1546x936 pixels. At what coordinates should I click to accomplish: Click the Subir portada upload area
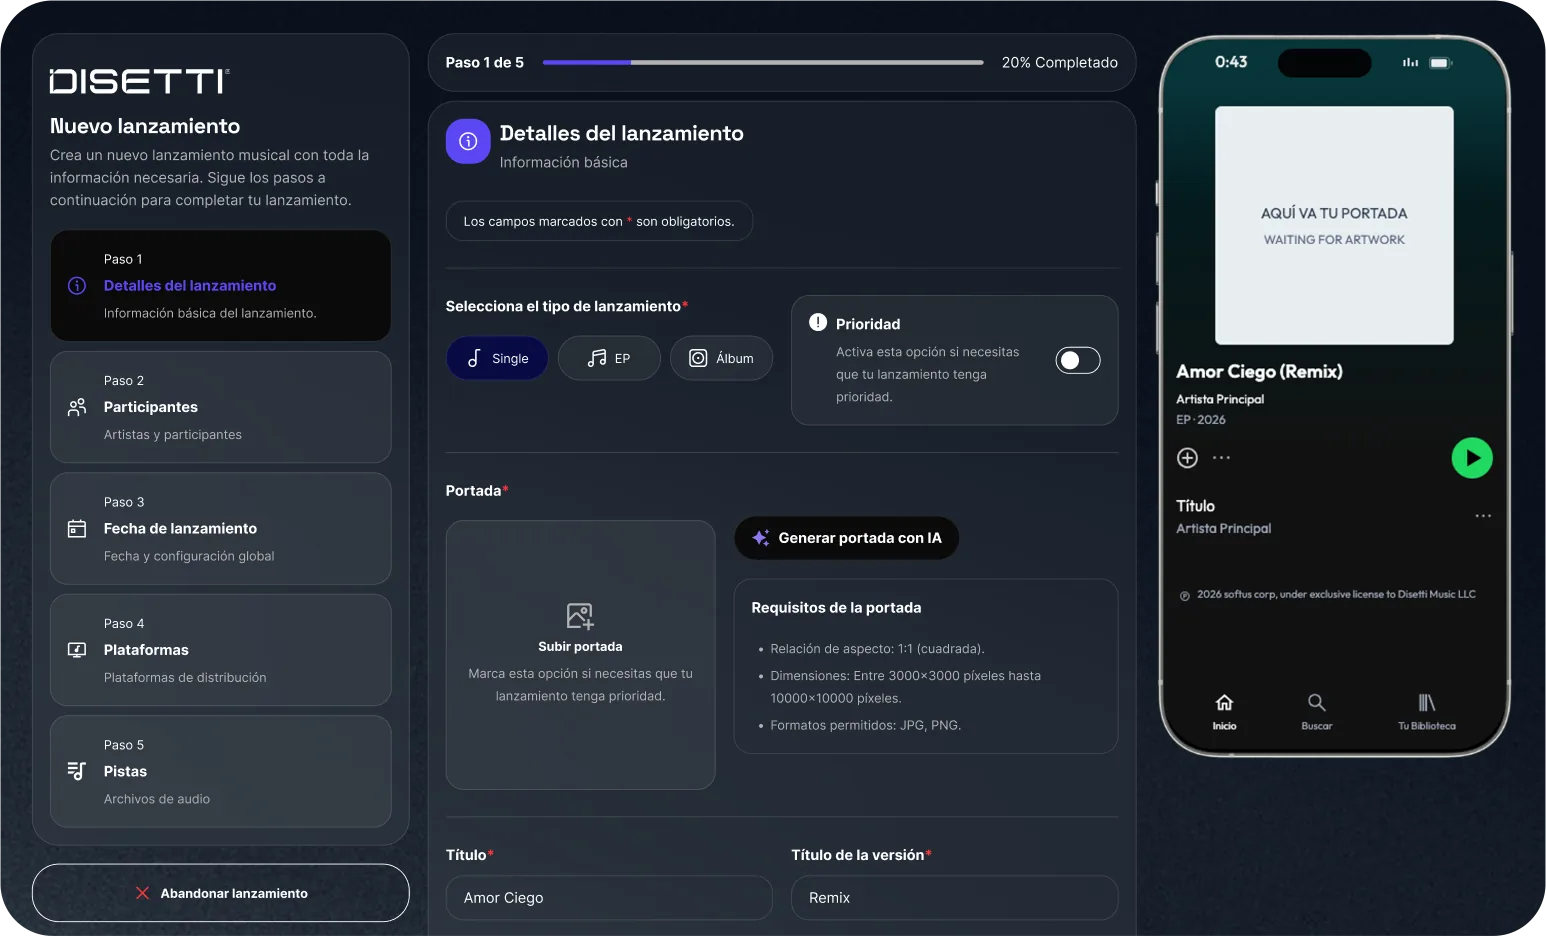coord(581,655)
